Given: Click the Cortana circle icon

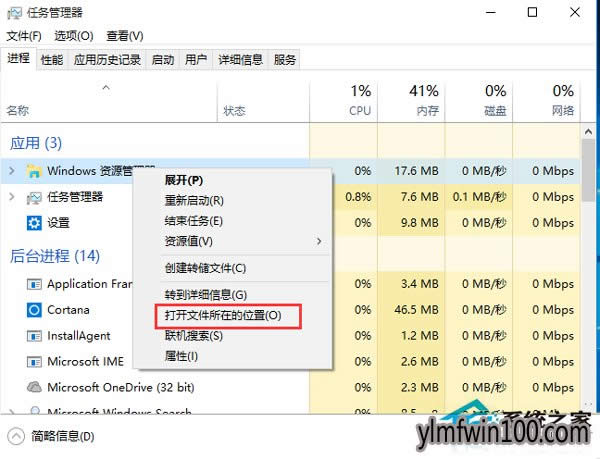Looking at the screenshot, I should tap(34, 310).
